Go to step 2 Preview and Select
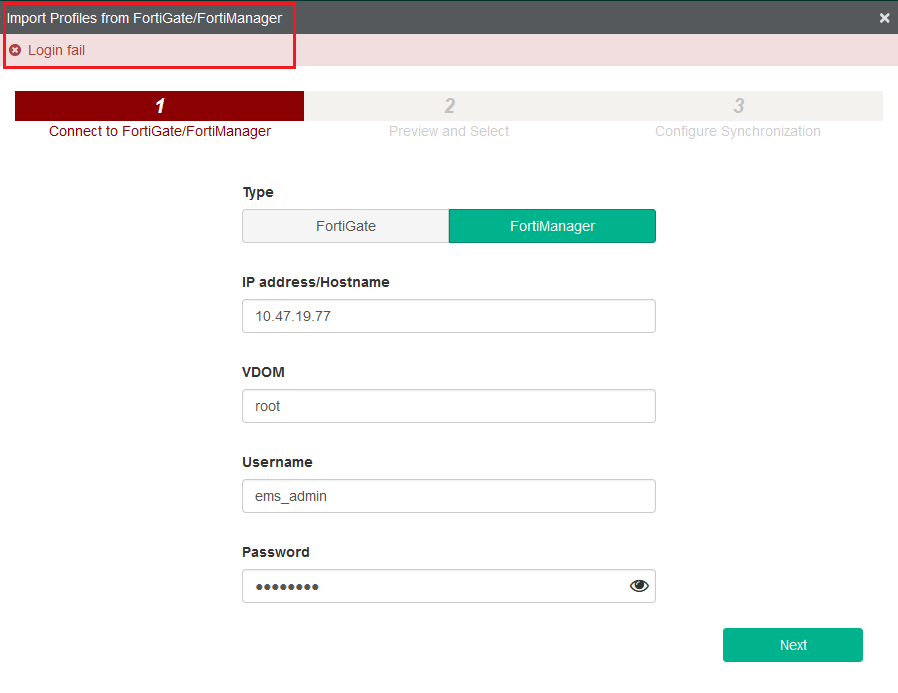Image resolution: width=898 pixels, height=693 pixels. click(x=449, y=115)
